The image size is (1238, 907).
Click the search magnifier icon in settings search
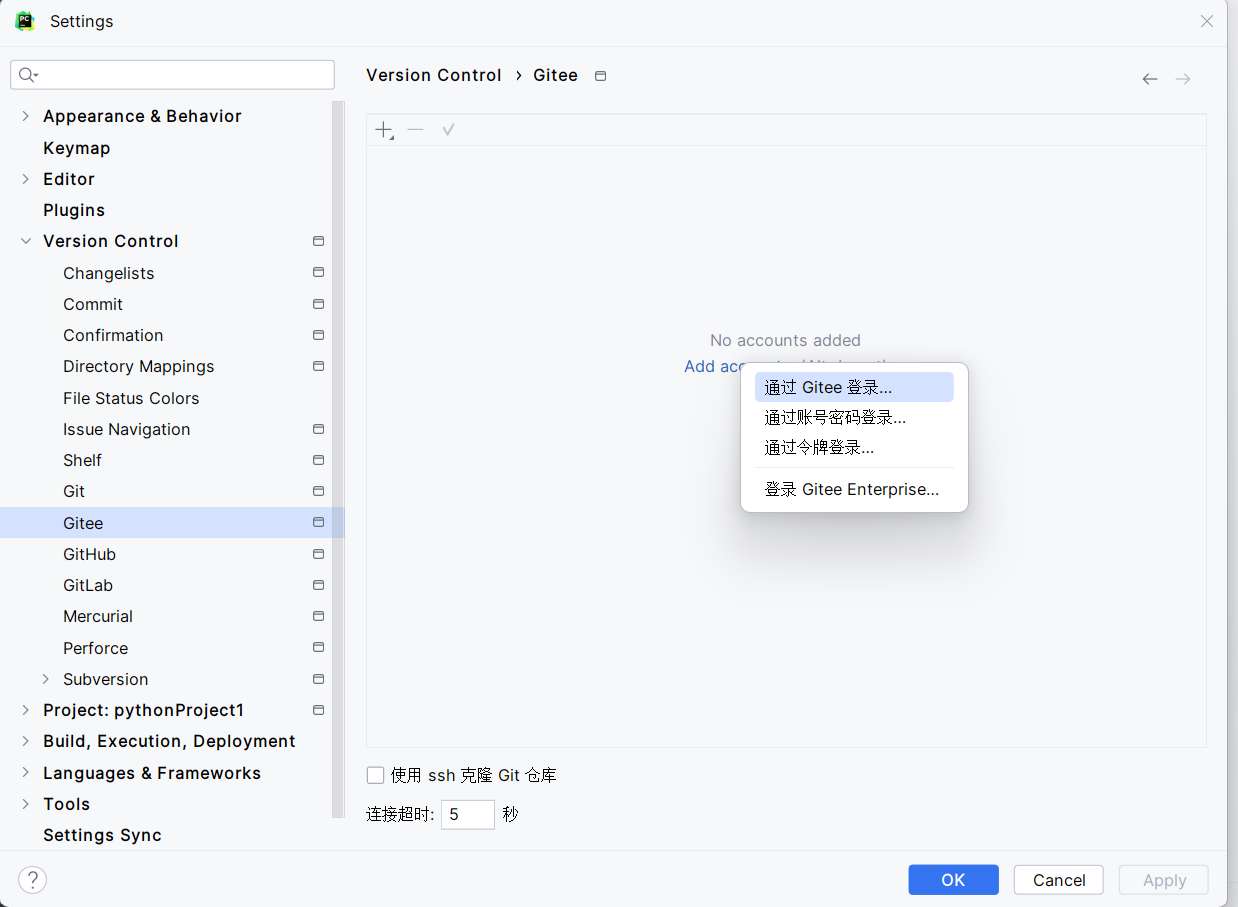pos(28,75)
